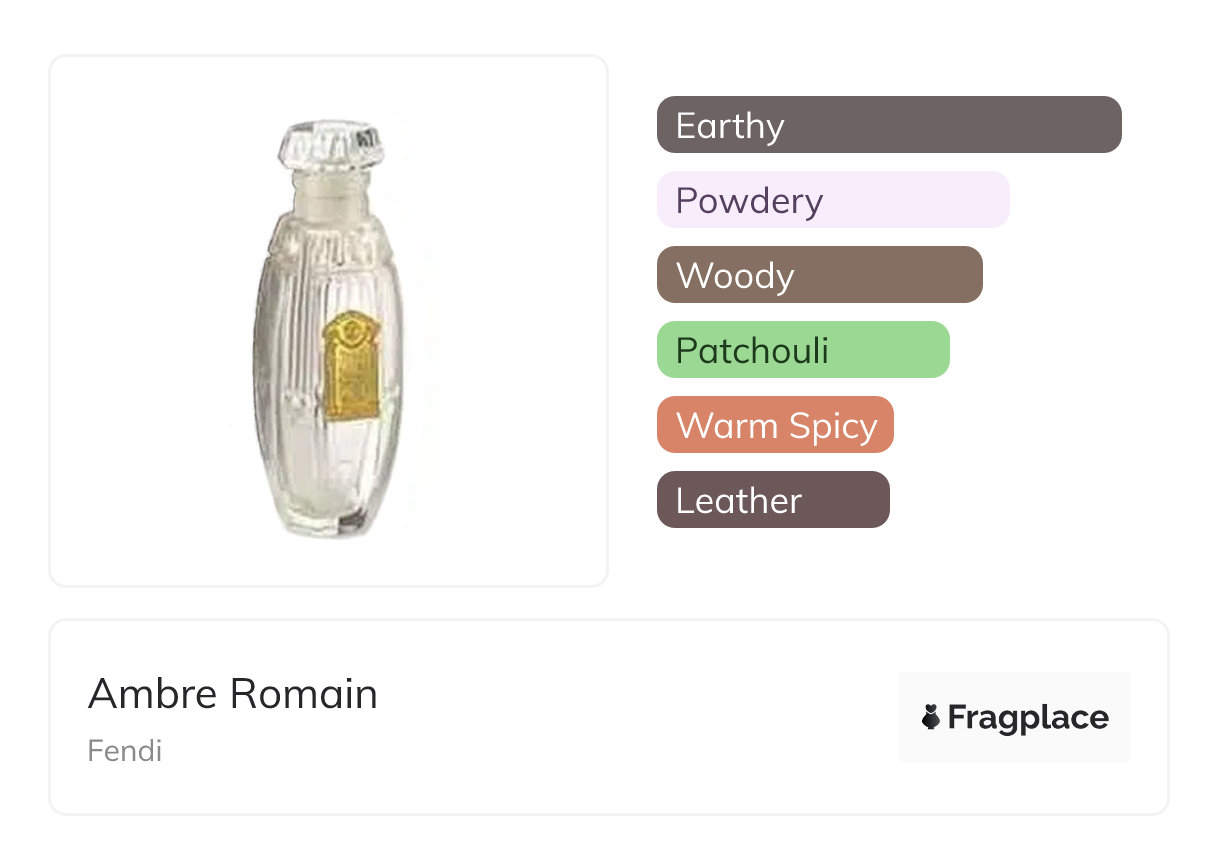Pick the green Patchouli accord bar
This screenshot has width=1218, height=864.
[803, 350]
